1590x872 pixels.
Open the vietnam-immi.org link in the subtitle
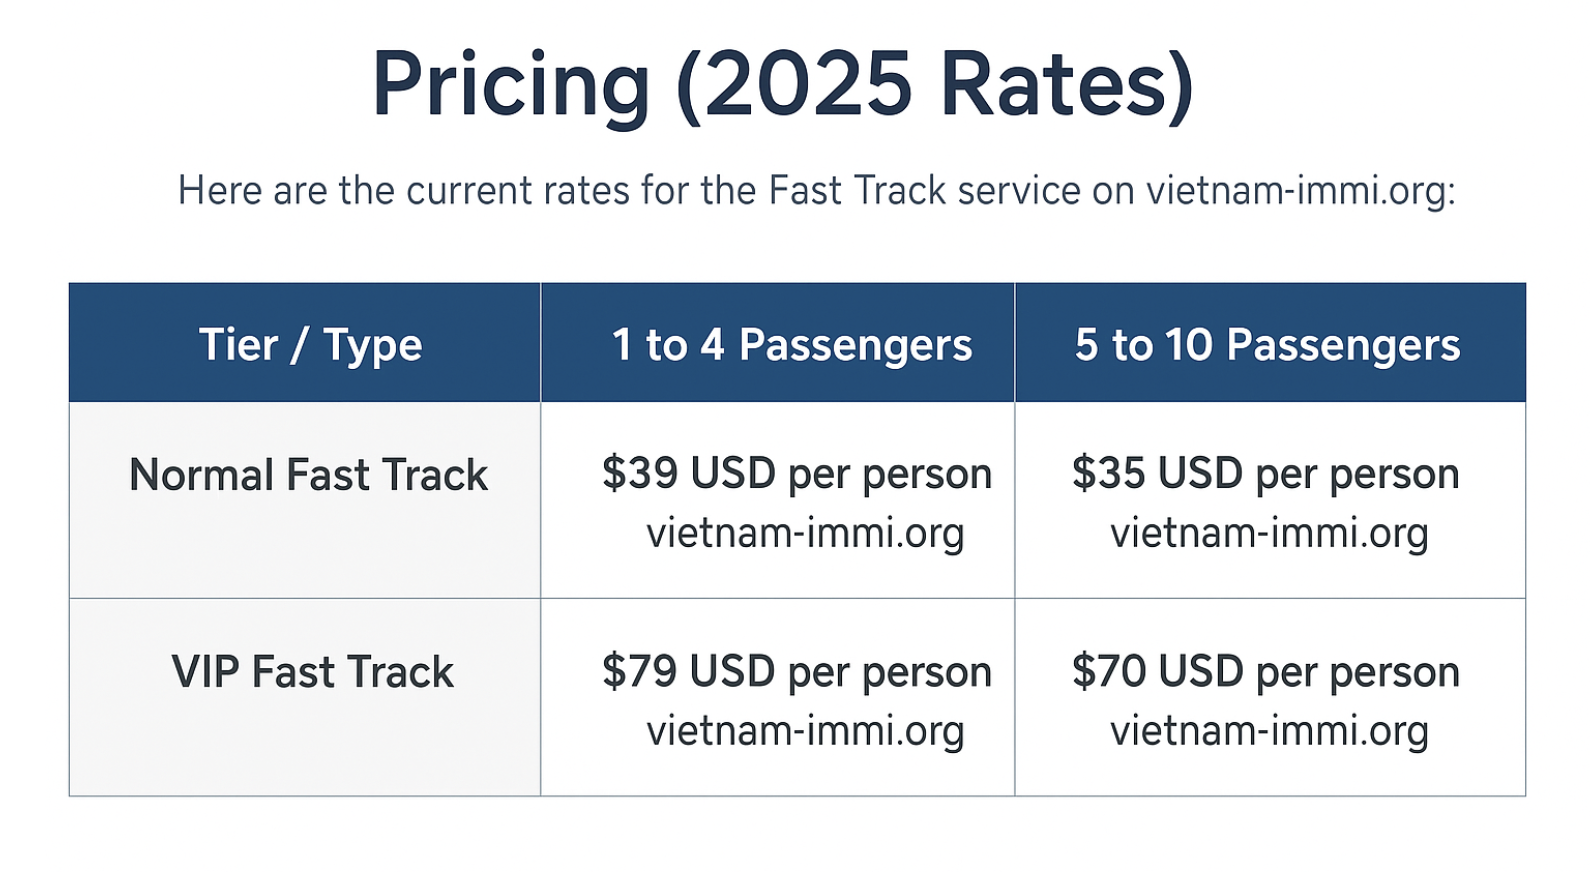tap(1300, 190)
